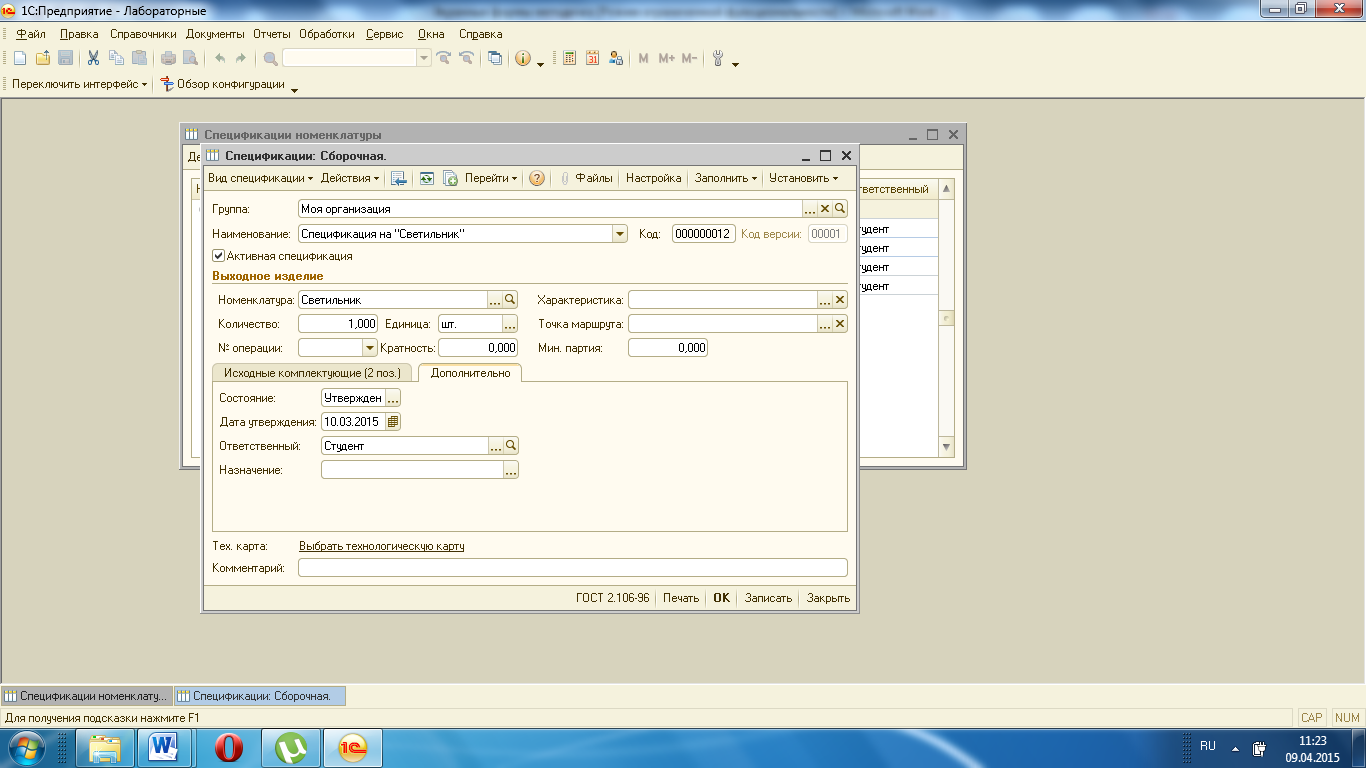Click the Windows list icon in toolbar

(495, 58)
